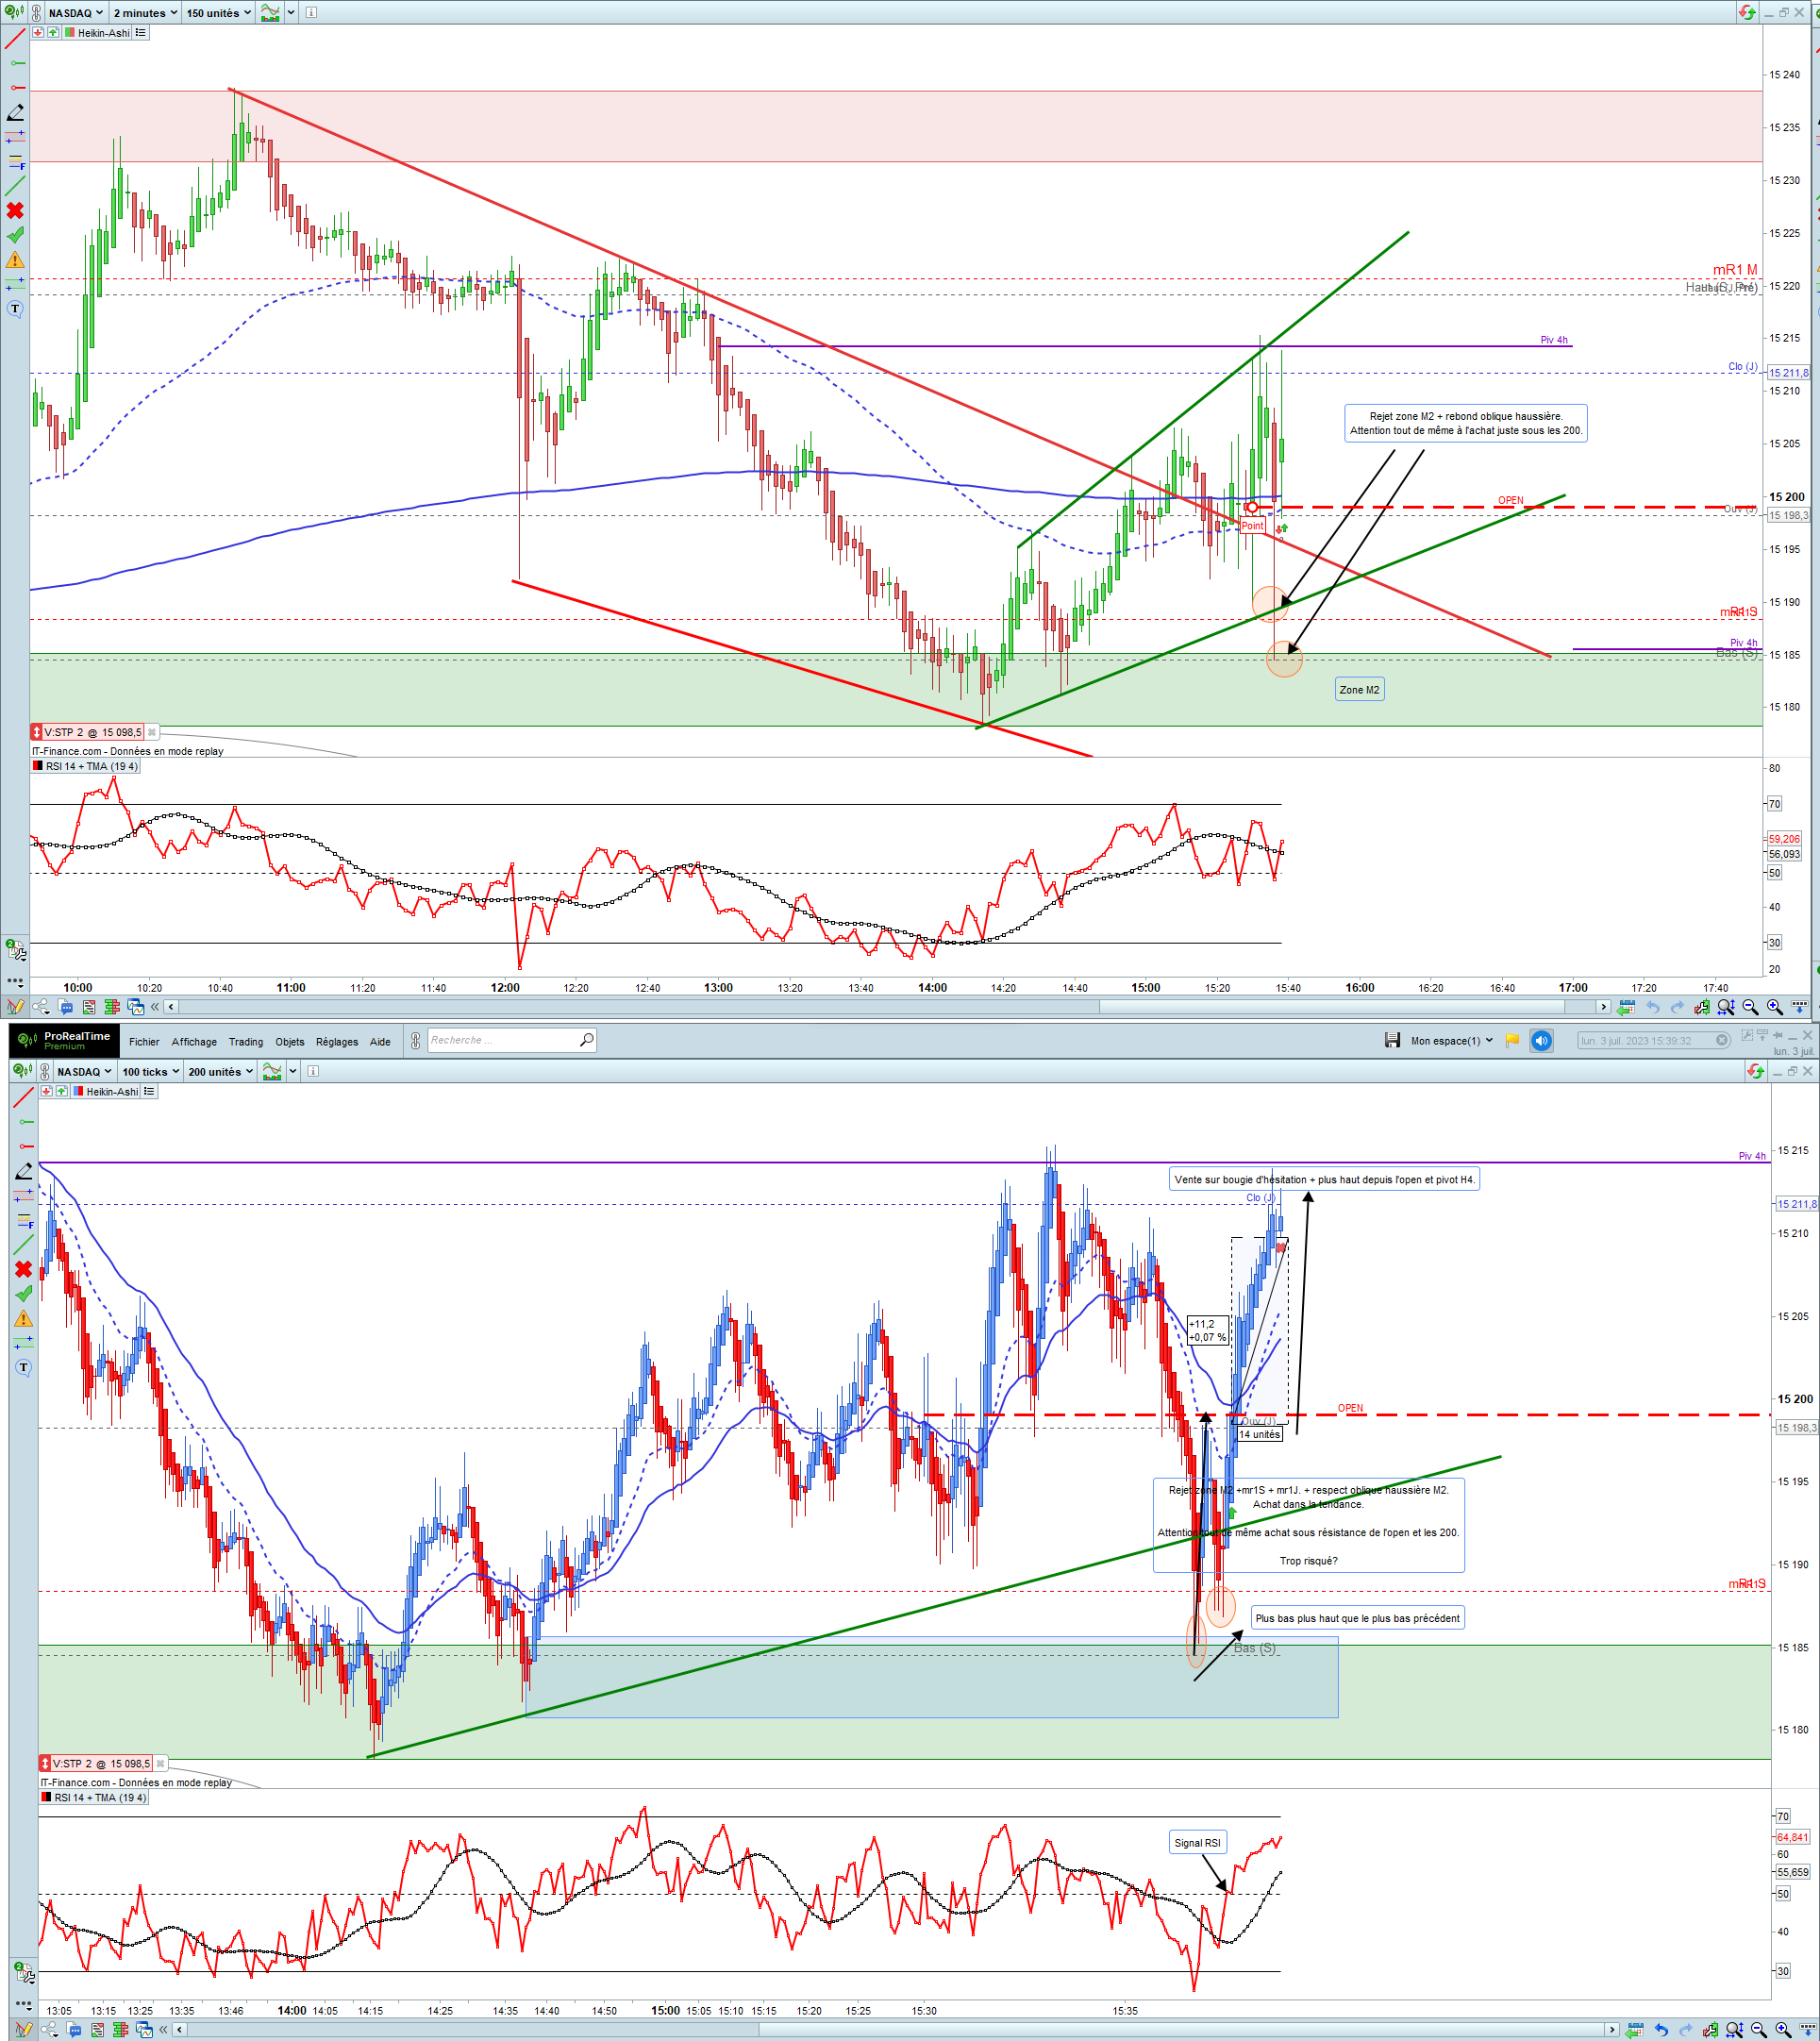Click zoom out magnifier on top chart
Image resolution: width=1820 pixels, height=2041 pixels.
(1750, 1007)
